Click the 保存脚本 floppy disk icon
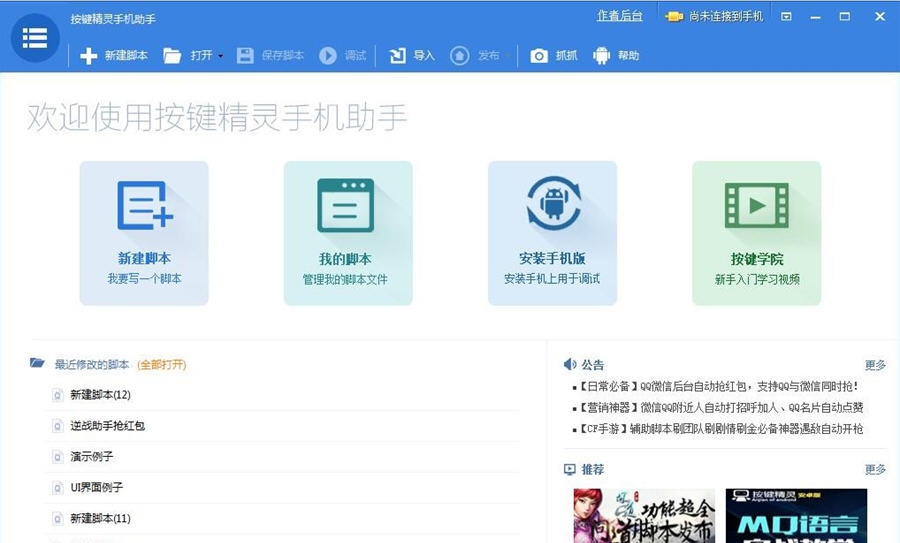The height and width of the screenshot is (543, 900). pos(245,56)
